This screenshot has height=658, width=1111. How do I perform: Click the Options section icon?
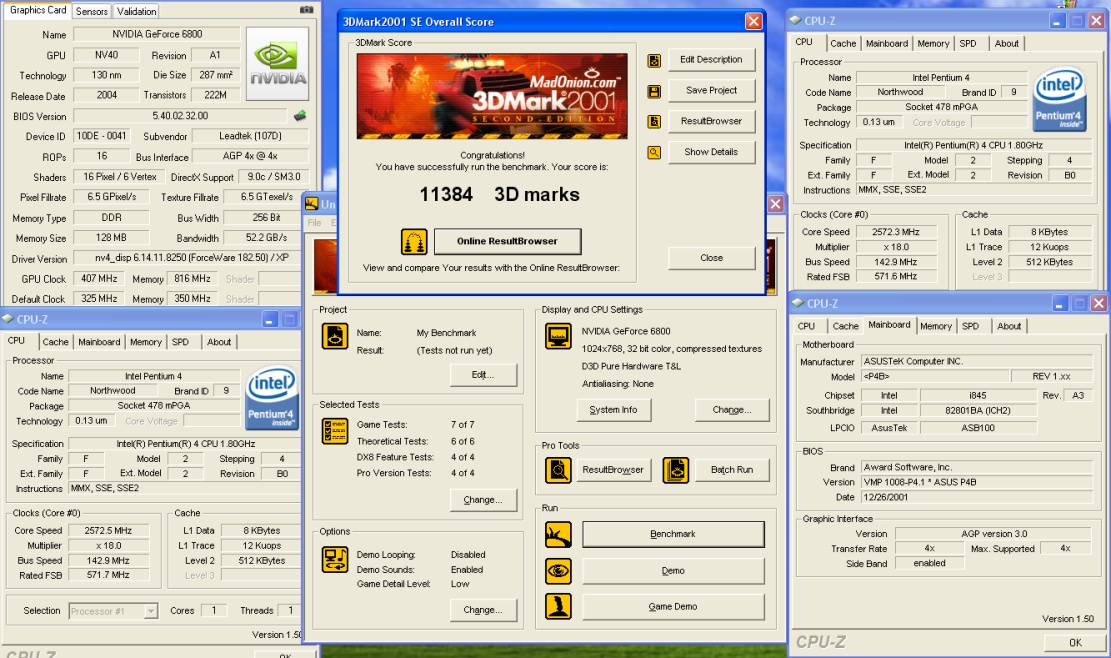click(334, 560)
